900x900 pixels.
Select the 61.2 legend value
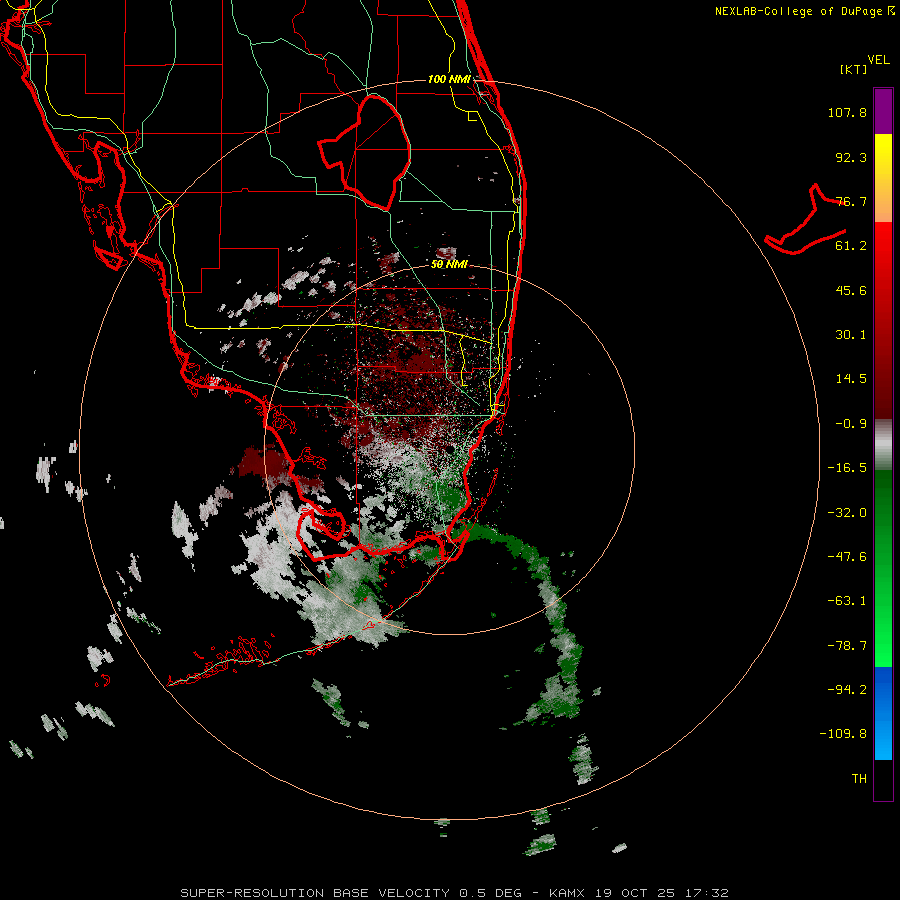click(851, 246)
